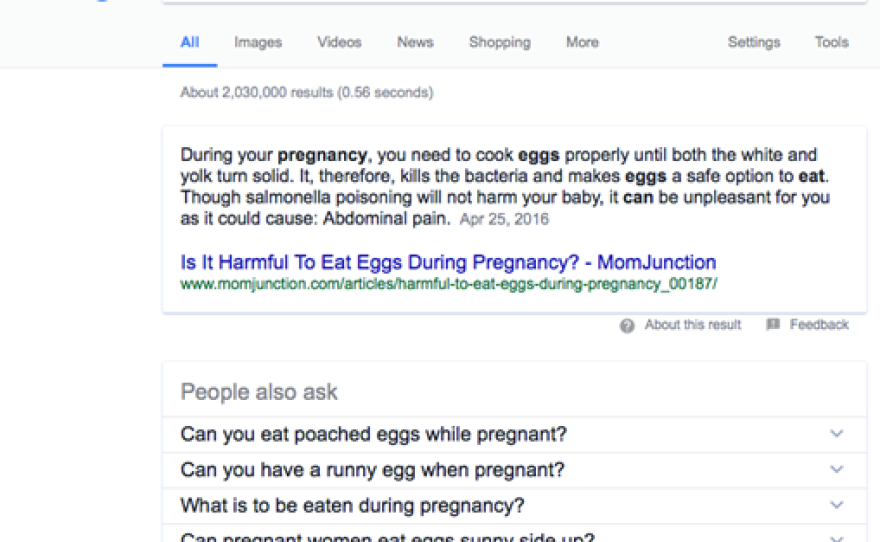Click the green momjunction.com URL
The image size is (880, 542).
pos(448,284)
